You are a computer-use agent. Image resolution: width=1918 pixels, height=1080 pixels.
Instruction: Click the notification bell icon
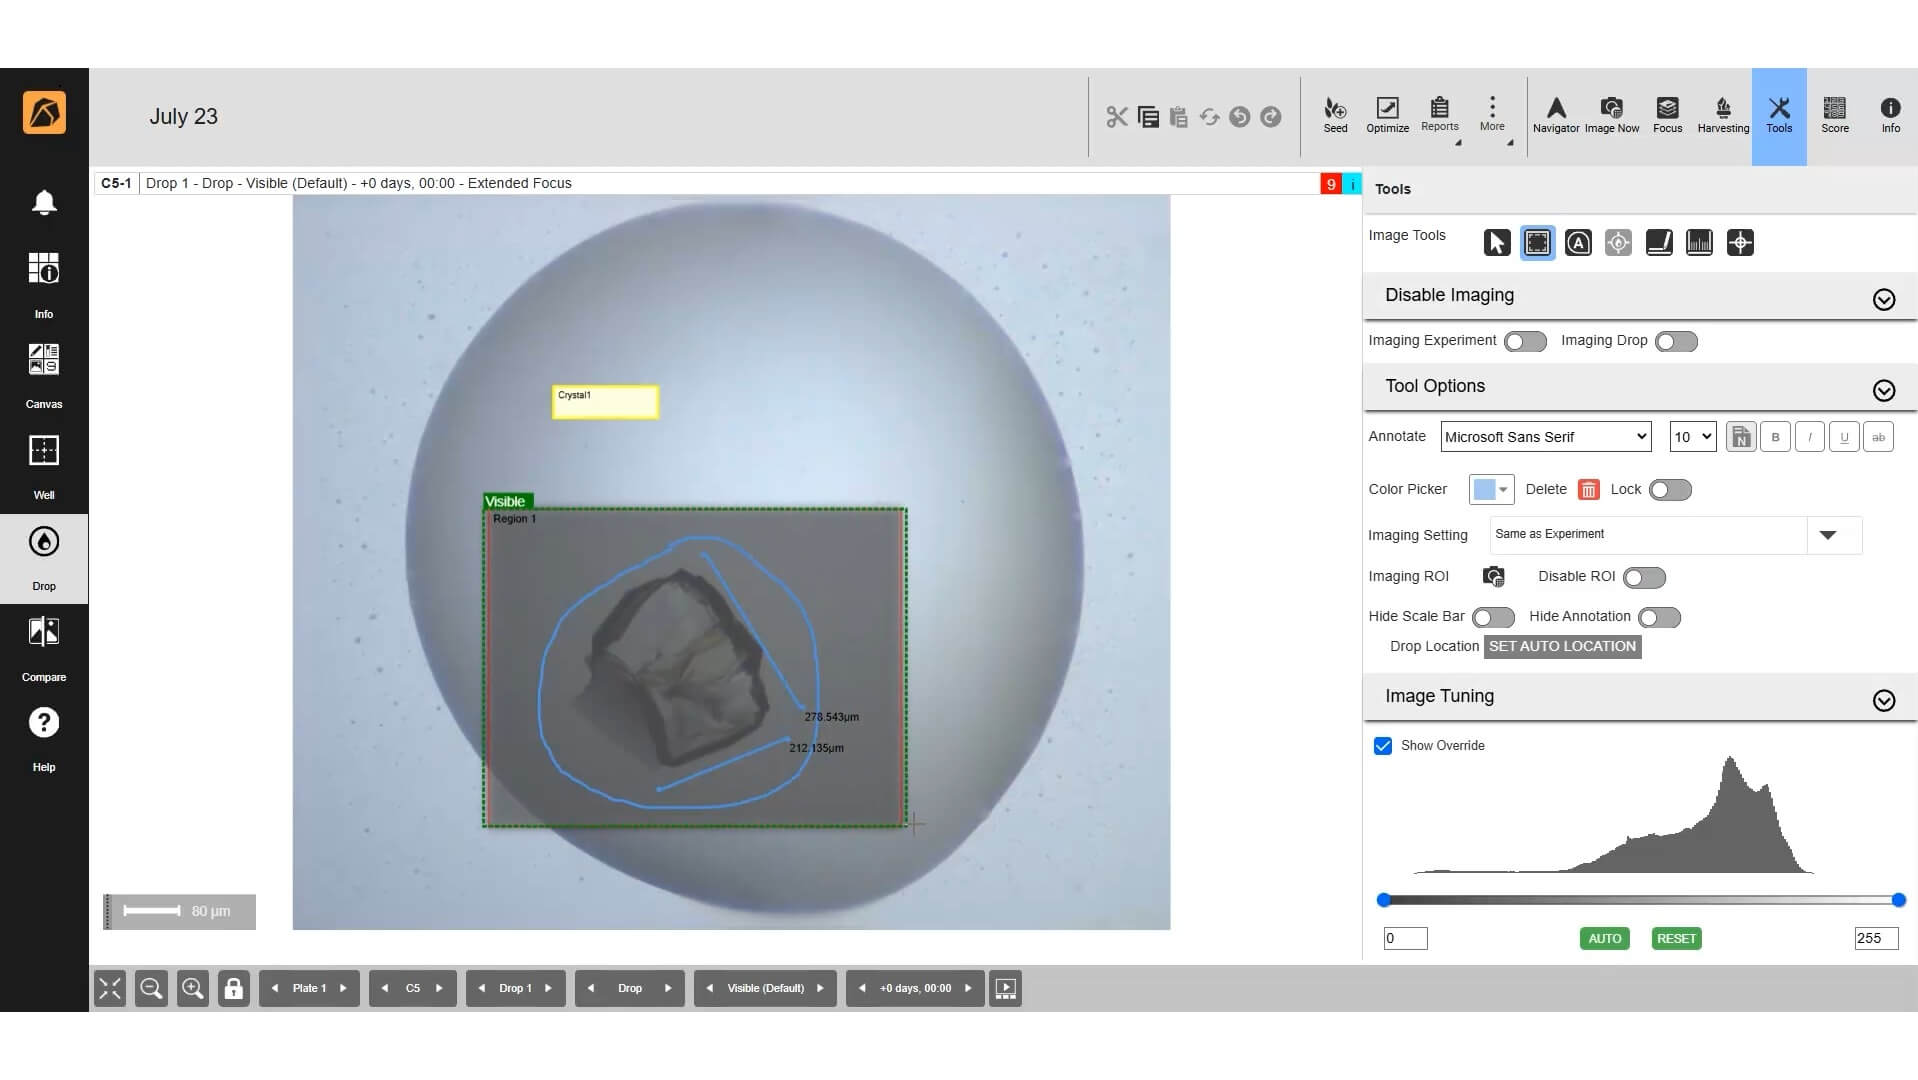(44, 203)
